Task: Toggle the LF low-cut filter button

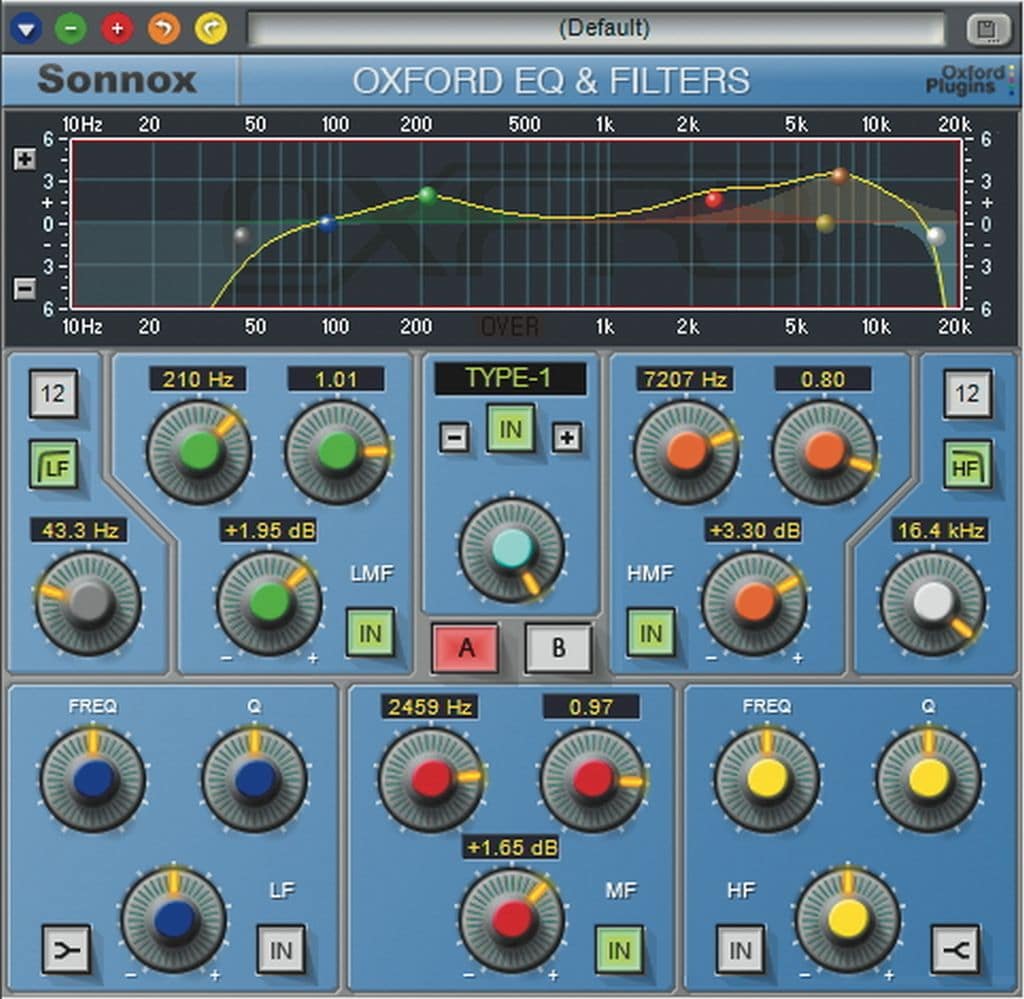Action: tap(54, 465)
